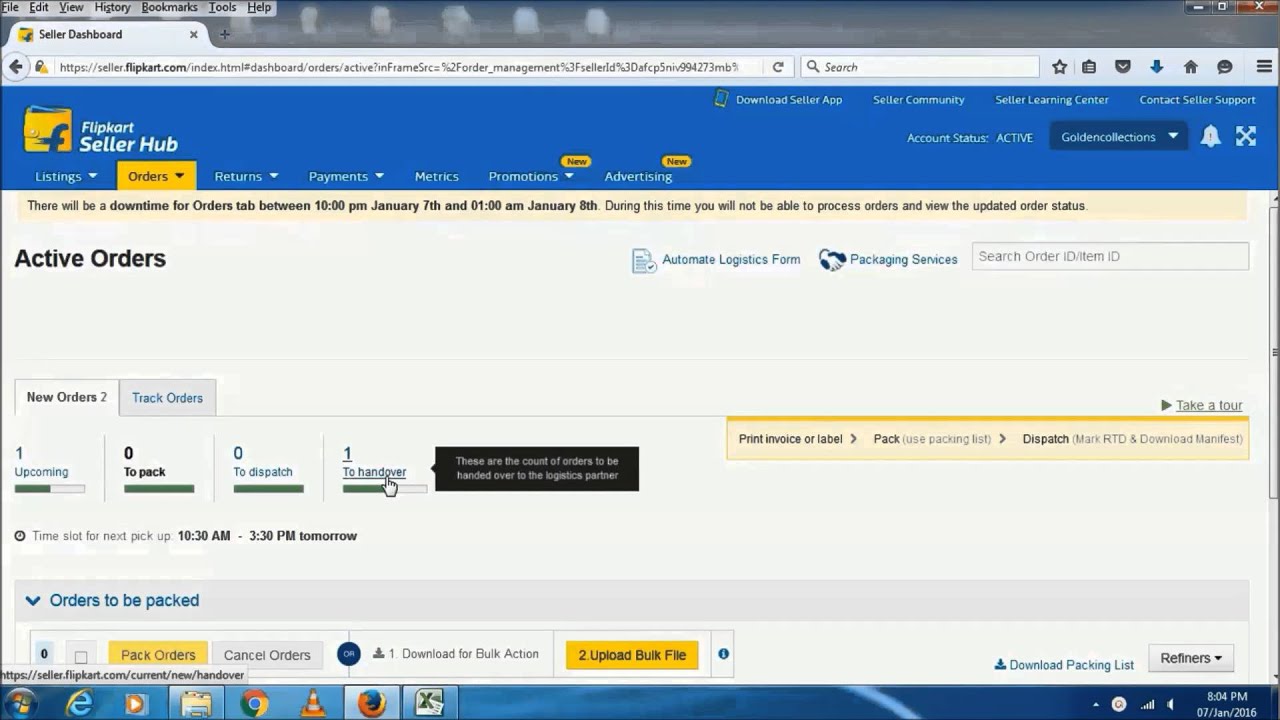The width and height of the screenshot is (1280, 720).
Task: Click the Windows Start button
Action: 20,703
